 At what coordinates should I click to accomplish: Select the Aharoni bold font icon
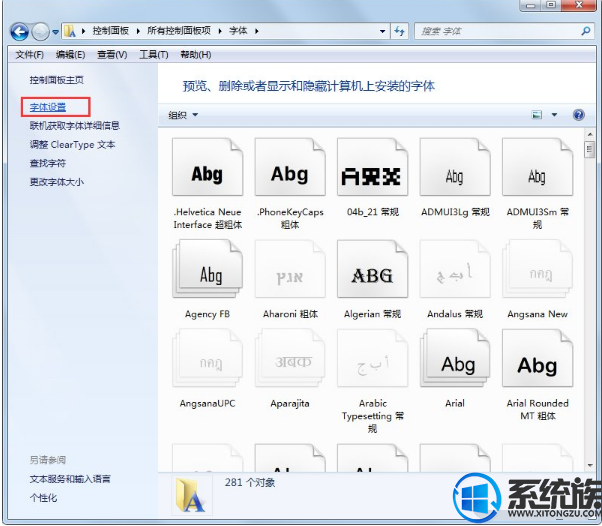(290, 269)
